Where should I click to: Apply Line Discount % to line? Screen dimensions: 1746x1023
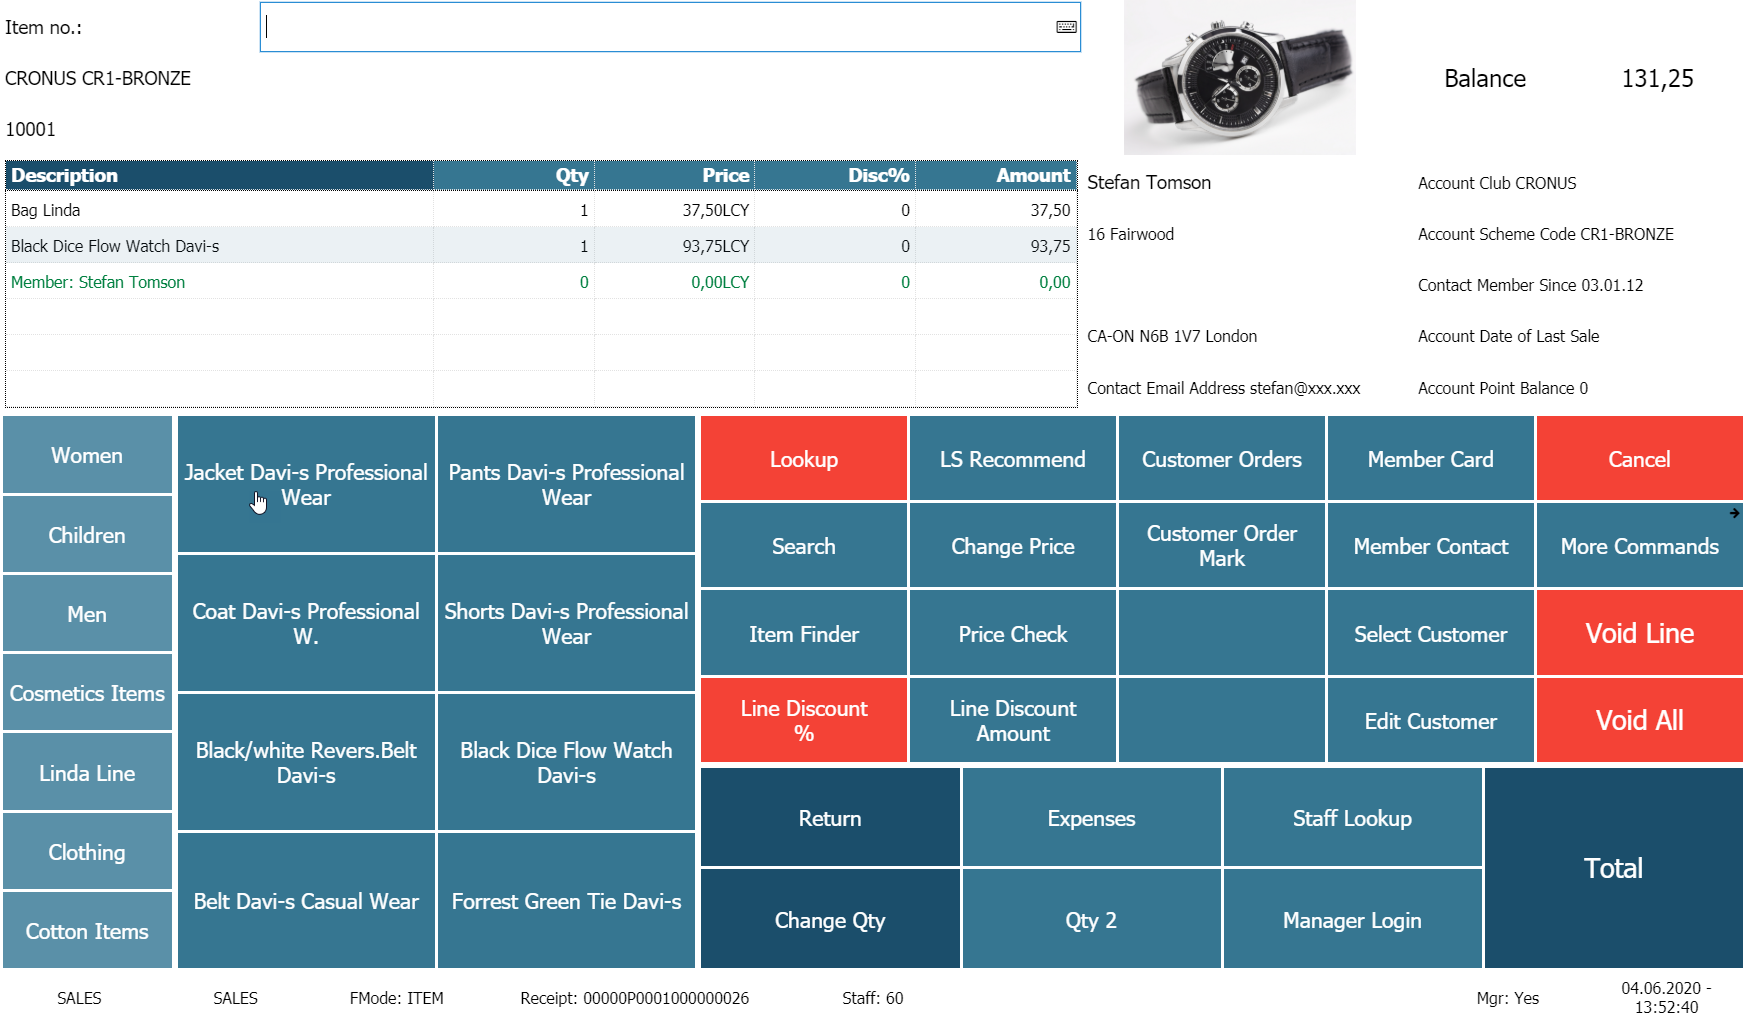(x=803, y=720)
